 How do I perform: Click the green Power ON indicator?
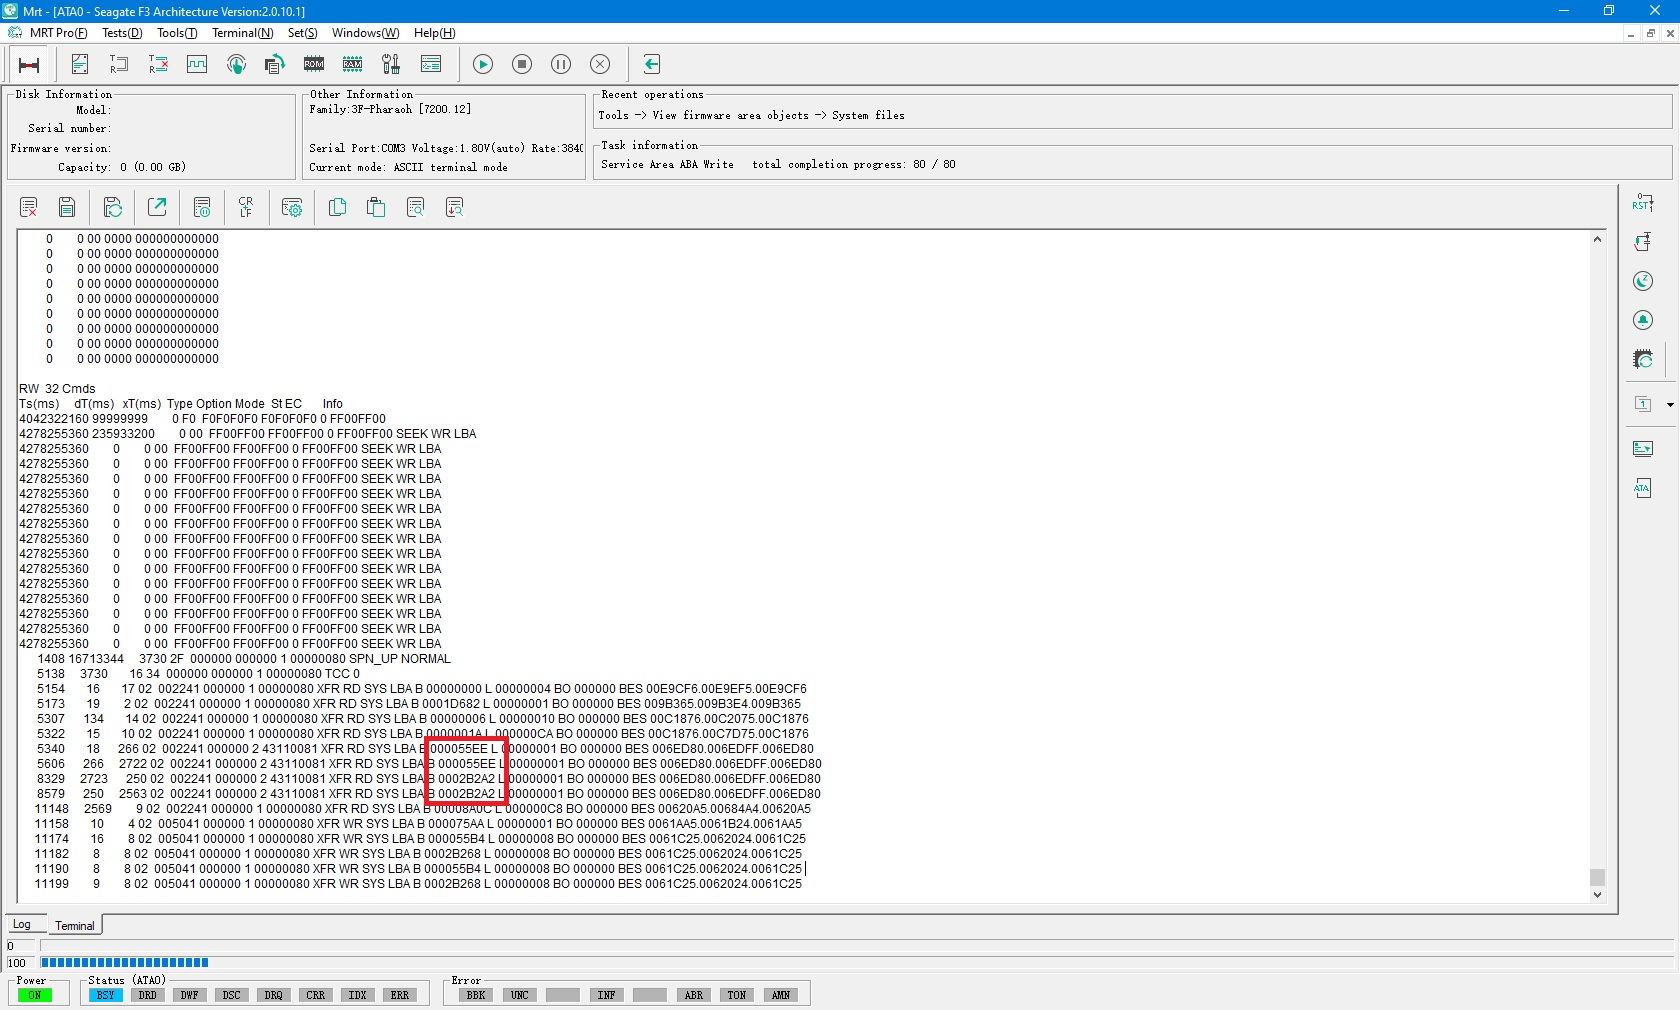[x=35, y=995]
